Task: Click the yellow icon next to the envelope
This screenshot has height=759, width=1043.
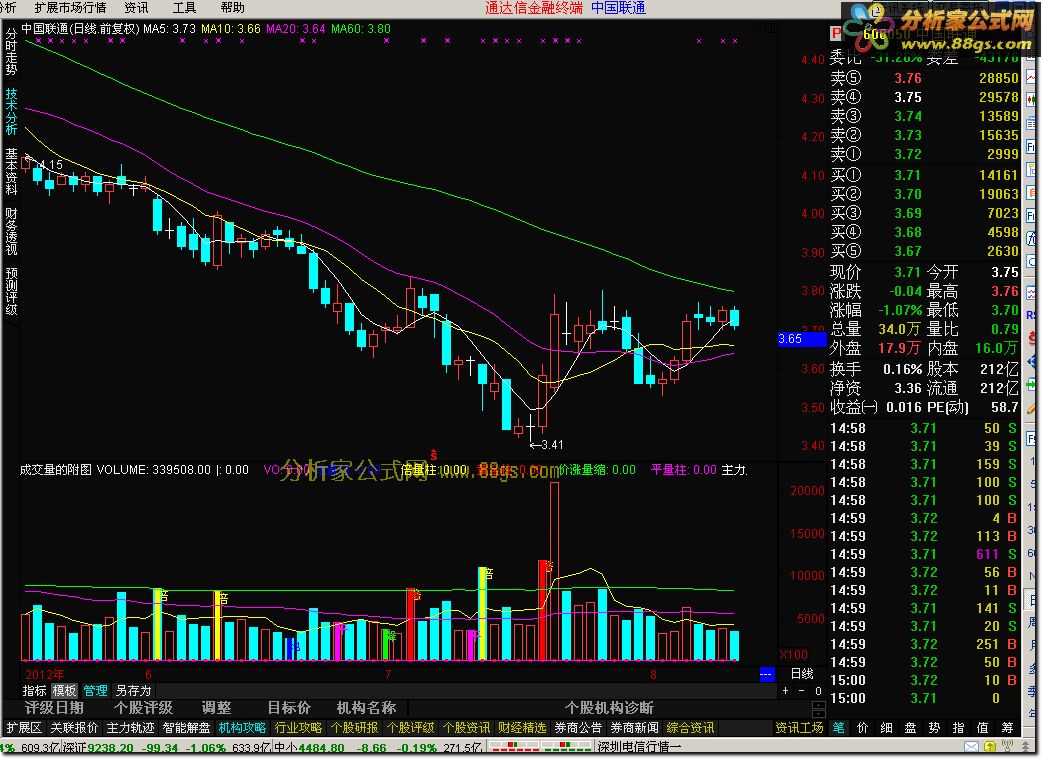Action: (990, 747)
